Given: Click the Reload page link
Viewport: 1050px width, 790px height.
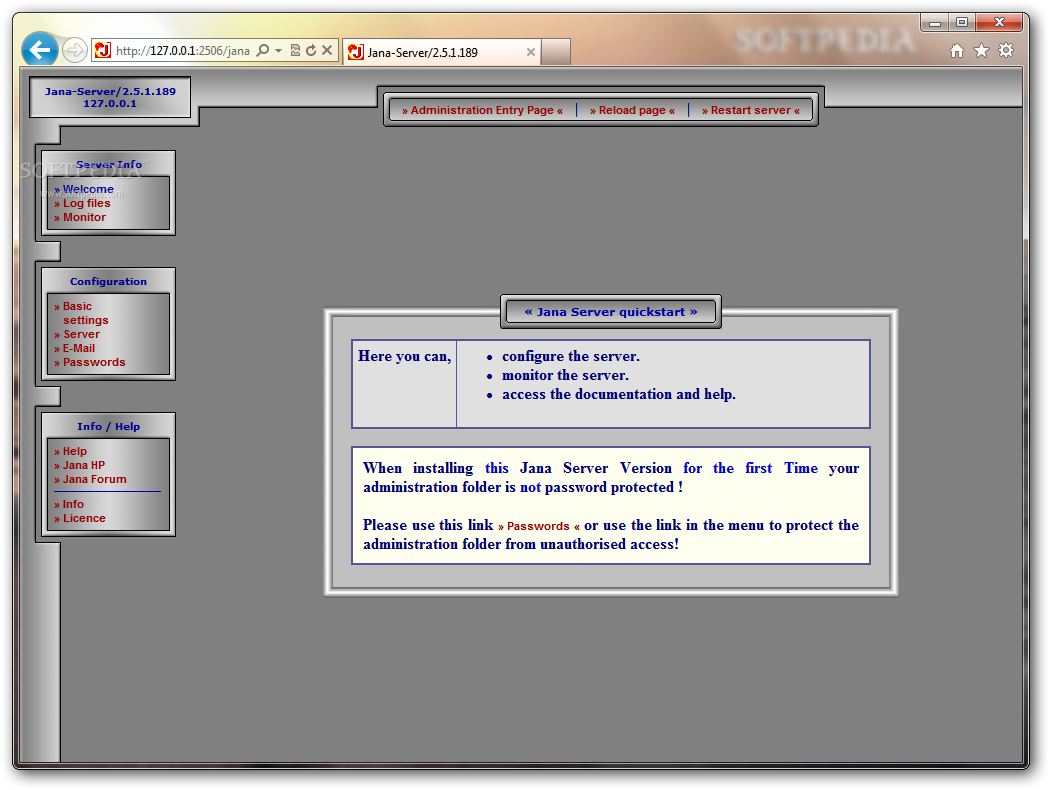Looking at the screenshot, I should click(x=632, y=110).
